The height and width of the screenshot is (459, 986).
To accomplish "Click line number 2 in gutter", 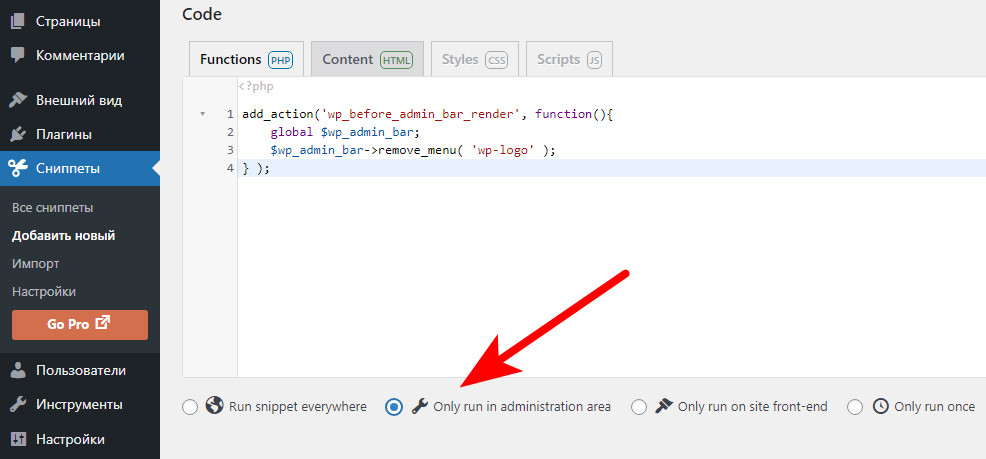I will (x=231, y=133).
